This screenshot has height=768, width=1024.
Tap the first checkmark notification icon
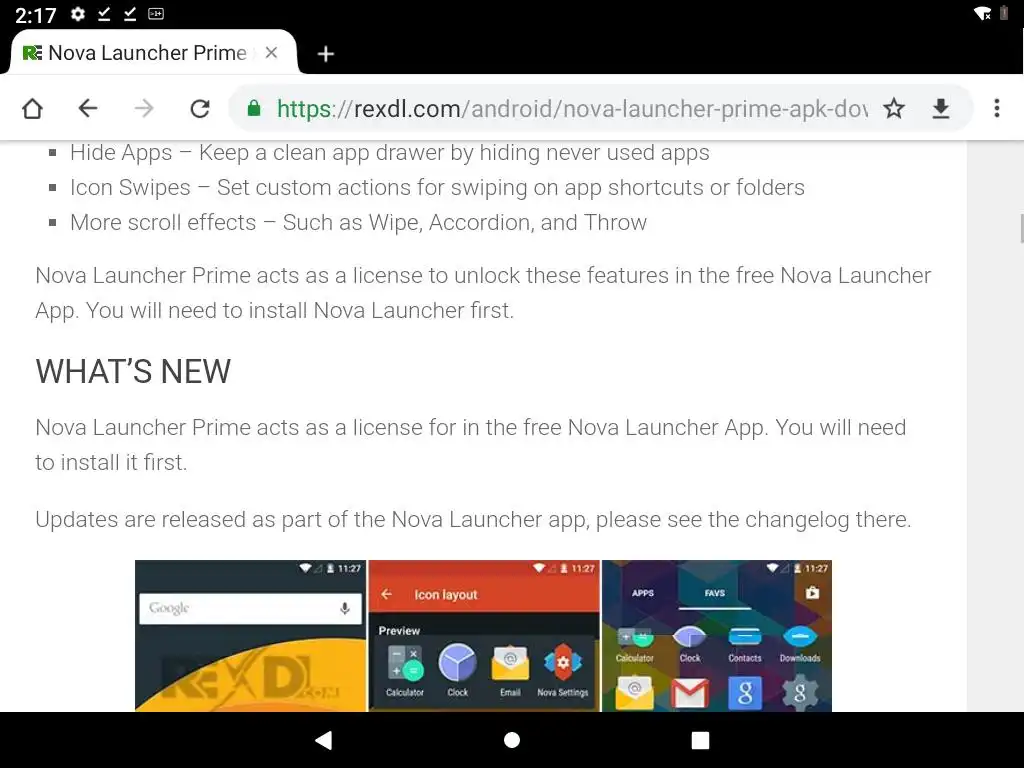point(104,14)
